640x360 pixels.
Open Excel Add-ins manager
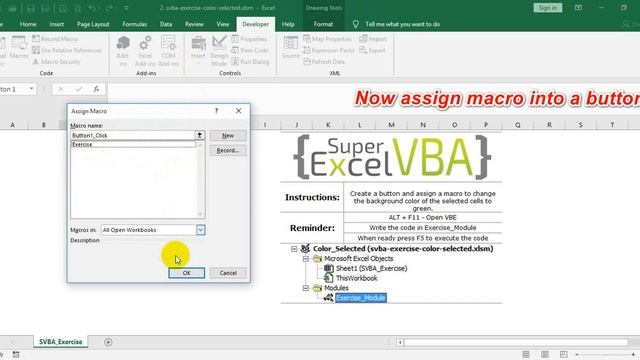(x=145, y=51)
